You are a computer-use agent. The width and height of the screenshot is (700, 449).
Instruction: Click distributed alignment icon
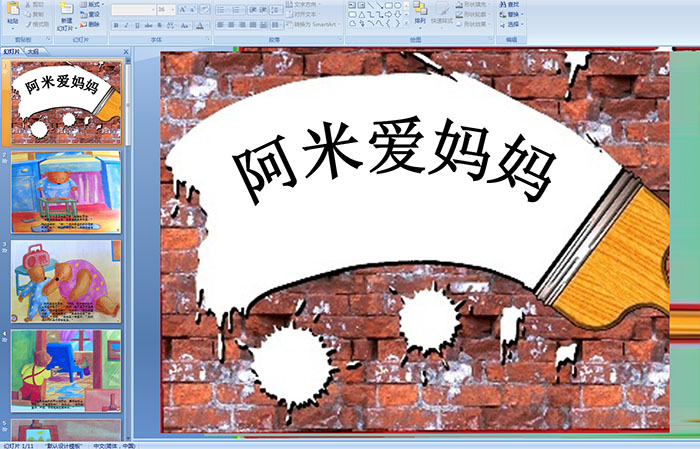(x=263, y=25)
